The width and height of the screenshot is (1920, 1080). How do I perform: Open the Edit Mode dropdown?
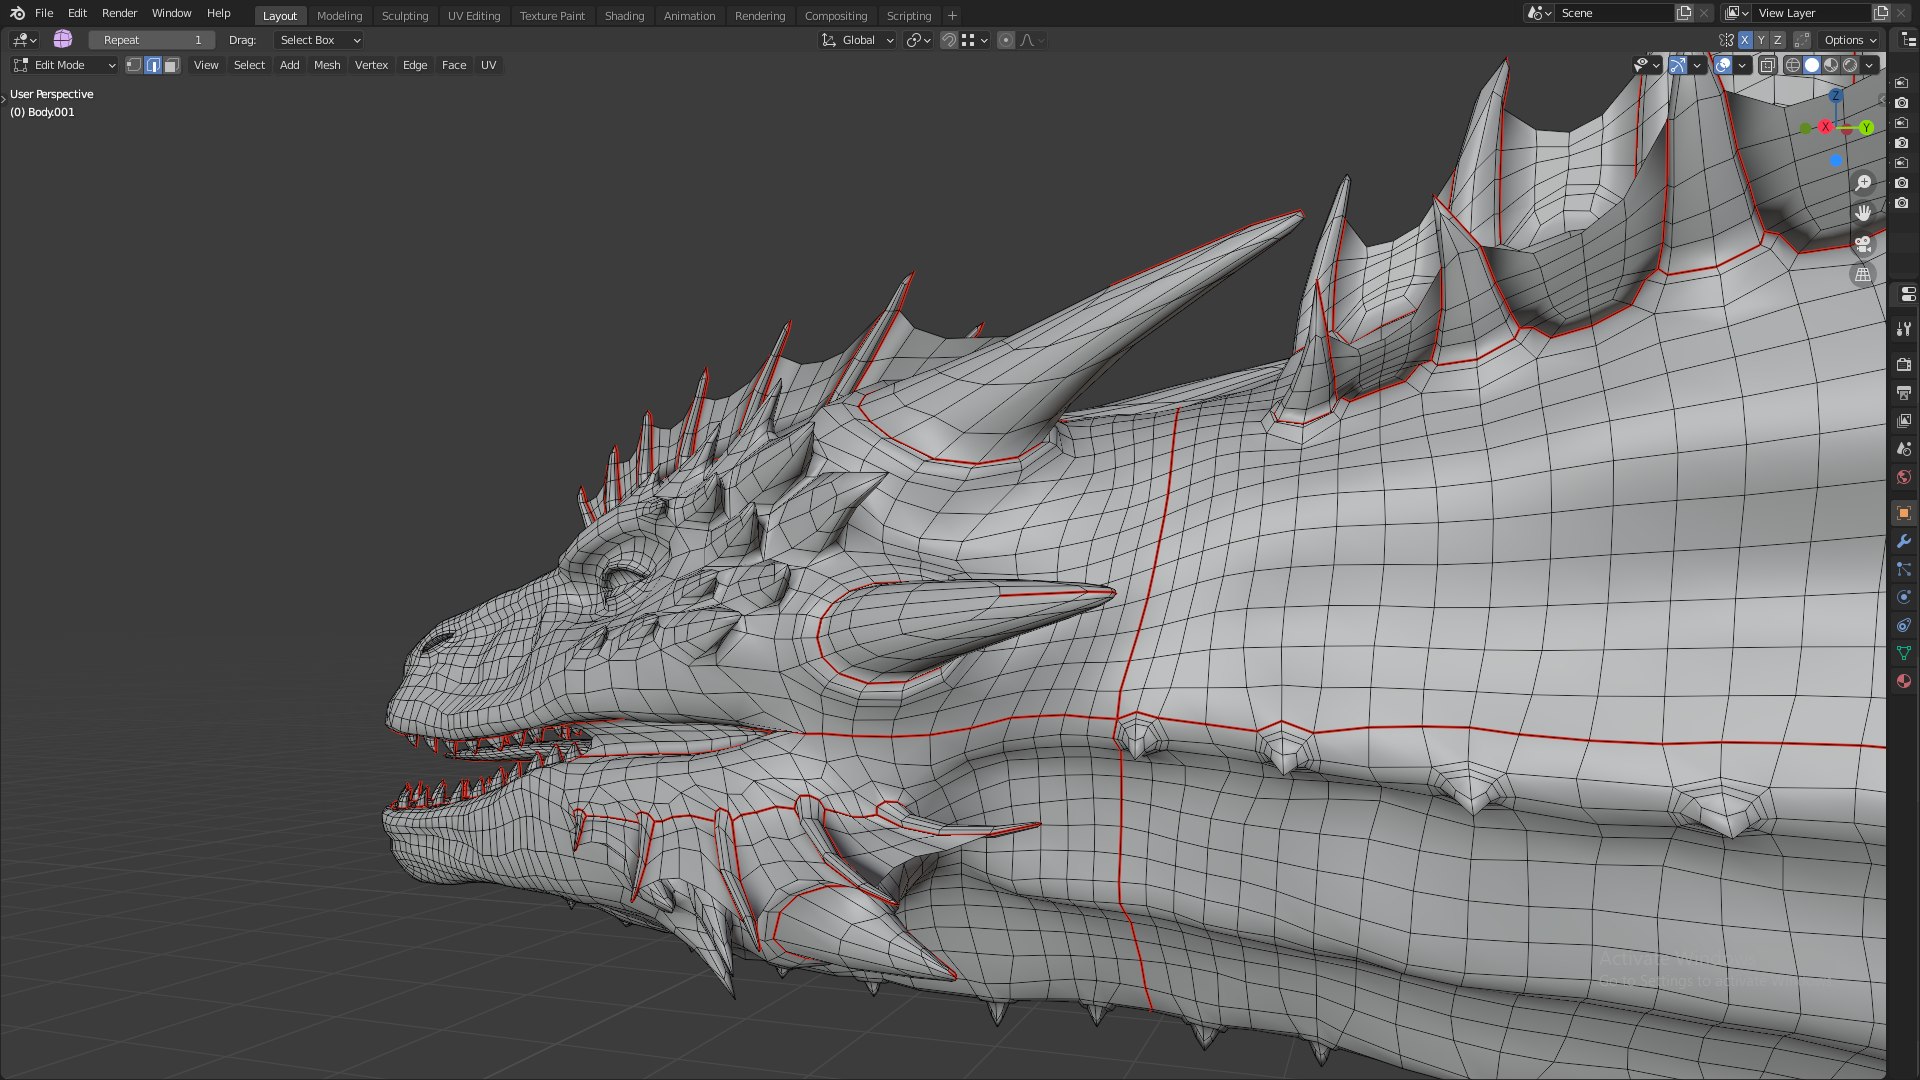pyautogui.click(x=64, y=65)
